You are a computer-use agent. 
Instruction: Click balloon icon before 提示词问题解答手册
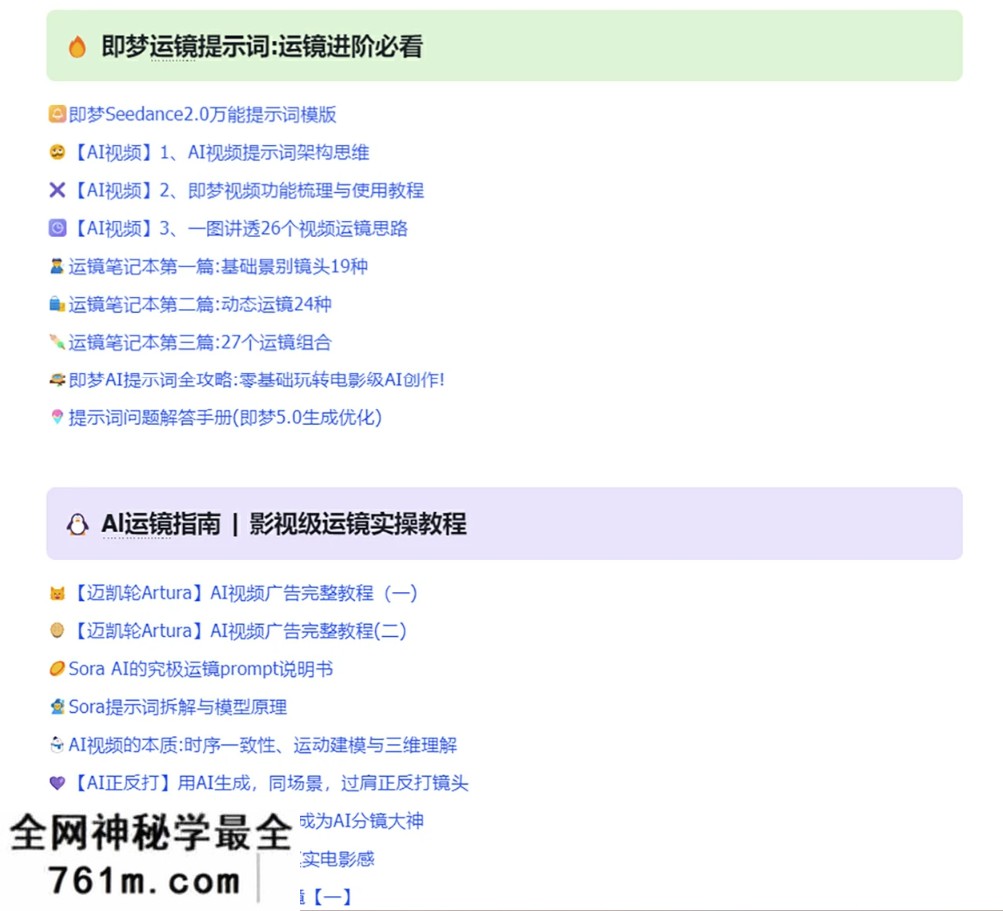coord(58,417)
